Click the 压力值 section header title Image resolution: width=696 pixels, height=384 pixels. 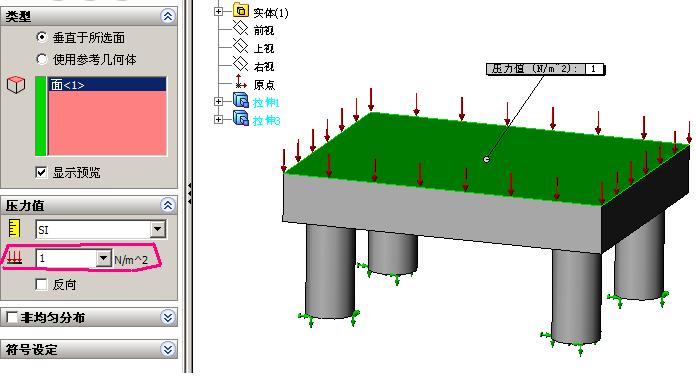coord(25,206)
